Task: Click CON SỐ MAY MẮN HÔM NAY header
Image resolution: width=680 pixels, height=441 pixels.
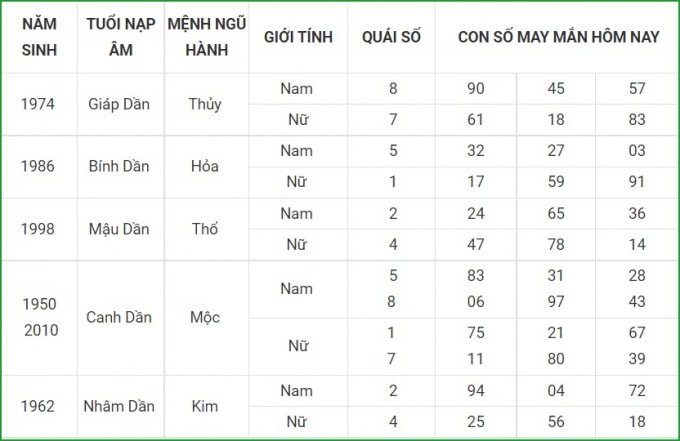Action: click(x=558, y=37)
